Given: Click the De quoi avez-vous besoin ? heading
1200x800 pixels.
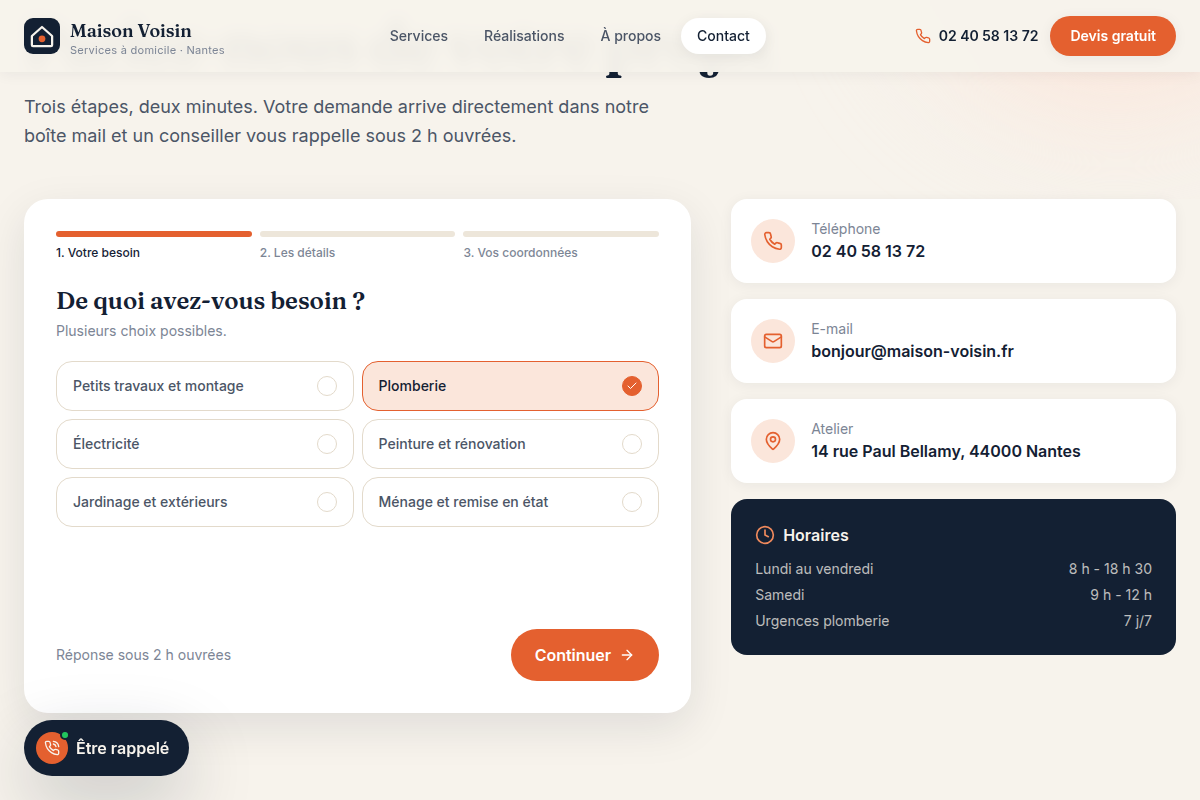Looking at the screenshot, I should [210, 301].
